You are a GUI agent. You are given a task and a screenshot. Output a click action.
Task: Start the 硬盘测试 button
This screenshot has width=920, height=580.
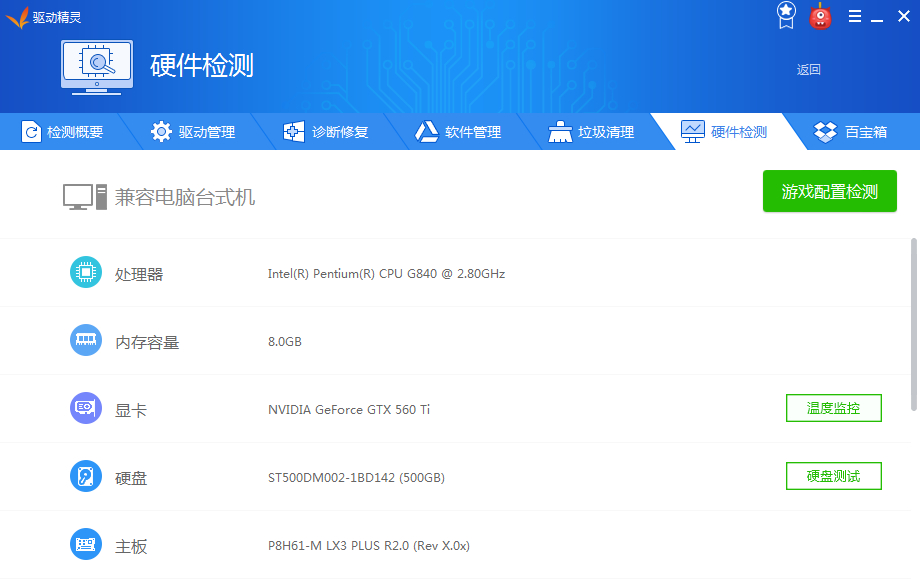(834, 476)
